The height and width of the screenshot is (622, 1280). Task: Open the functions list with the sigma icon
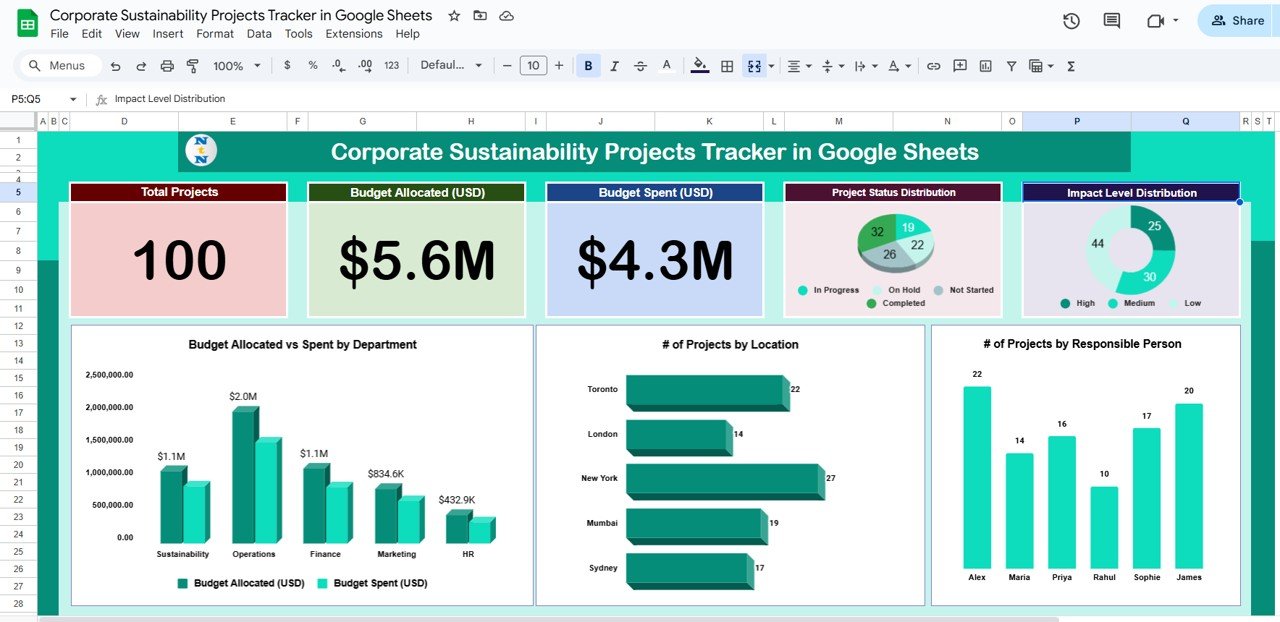click(x=1071, y=65)
